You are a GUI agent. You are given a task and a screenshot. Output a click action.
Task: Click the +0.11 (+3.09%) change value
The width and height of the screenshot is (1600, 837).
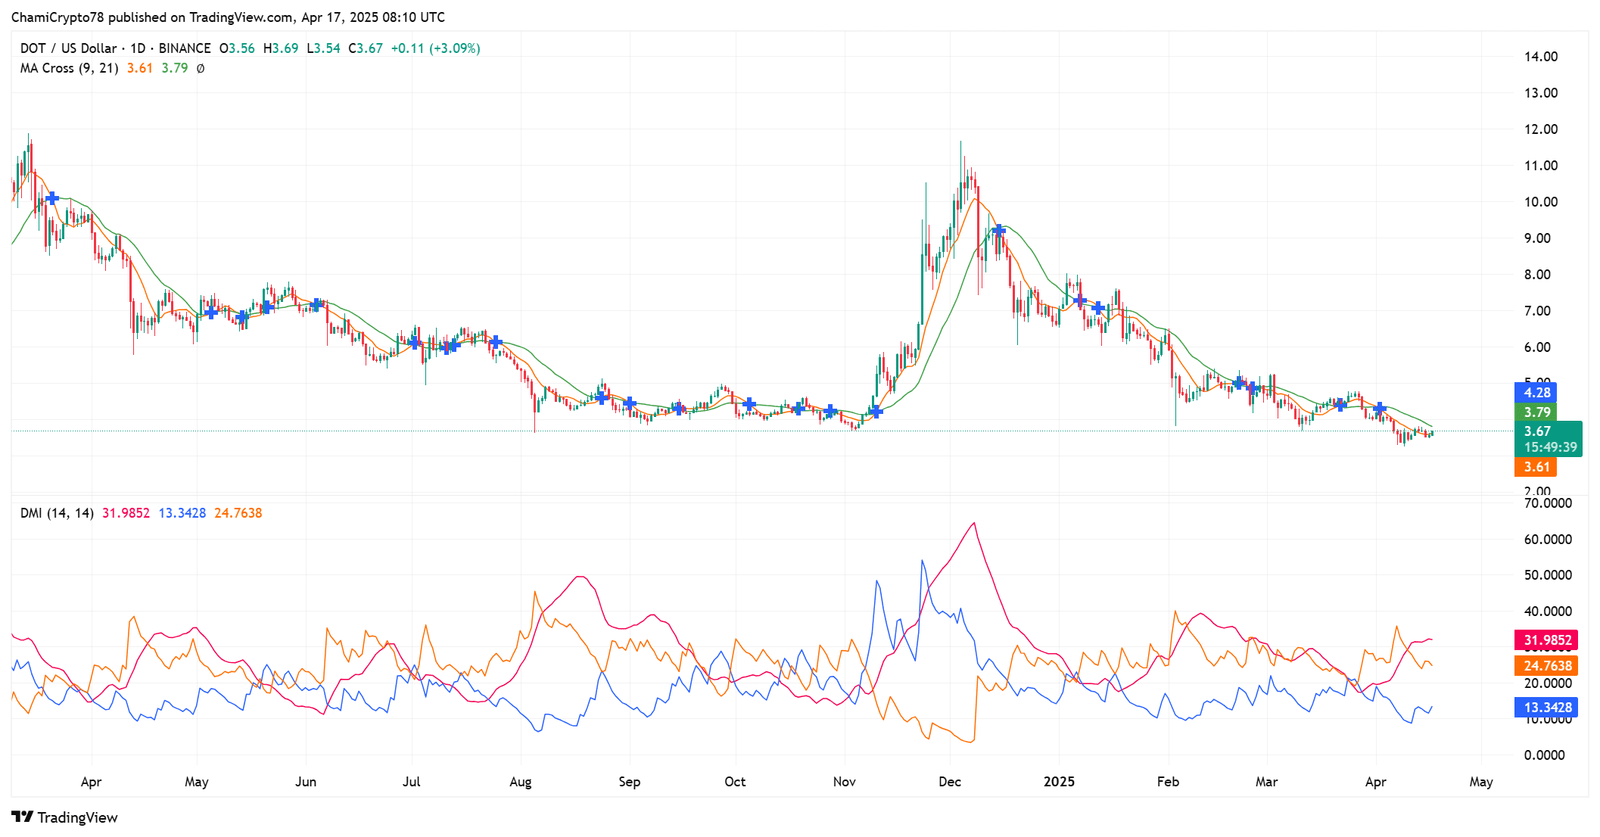click(435, 48)
